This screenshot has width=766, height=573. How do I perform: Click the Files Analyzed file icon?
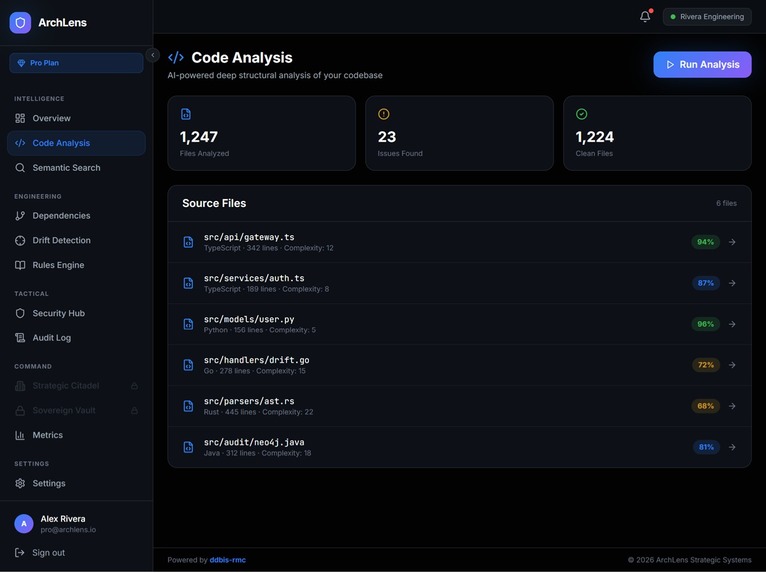click(186, 114)
